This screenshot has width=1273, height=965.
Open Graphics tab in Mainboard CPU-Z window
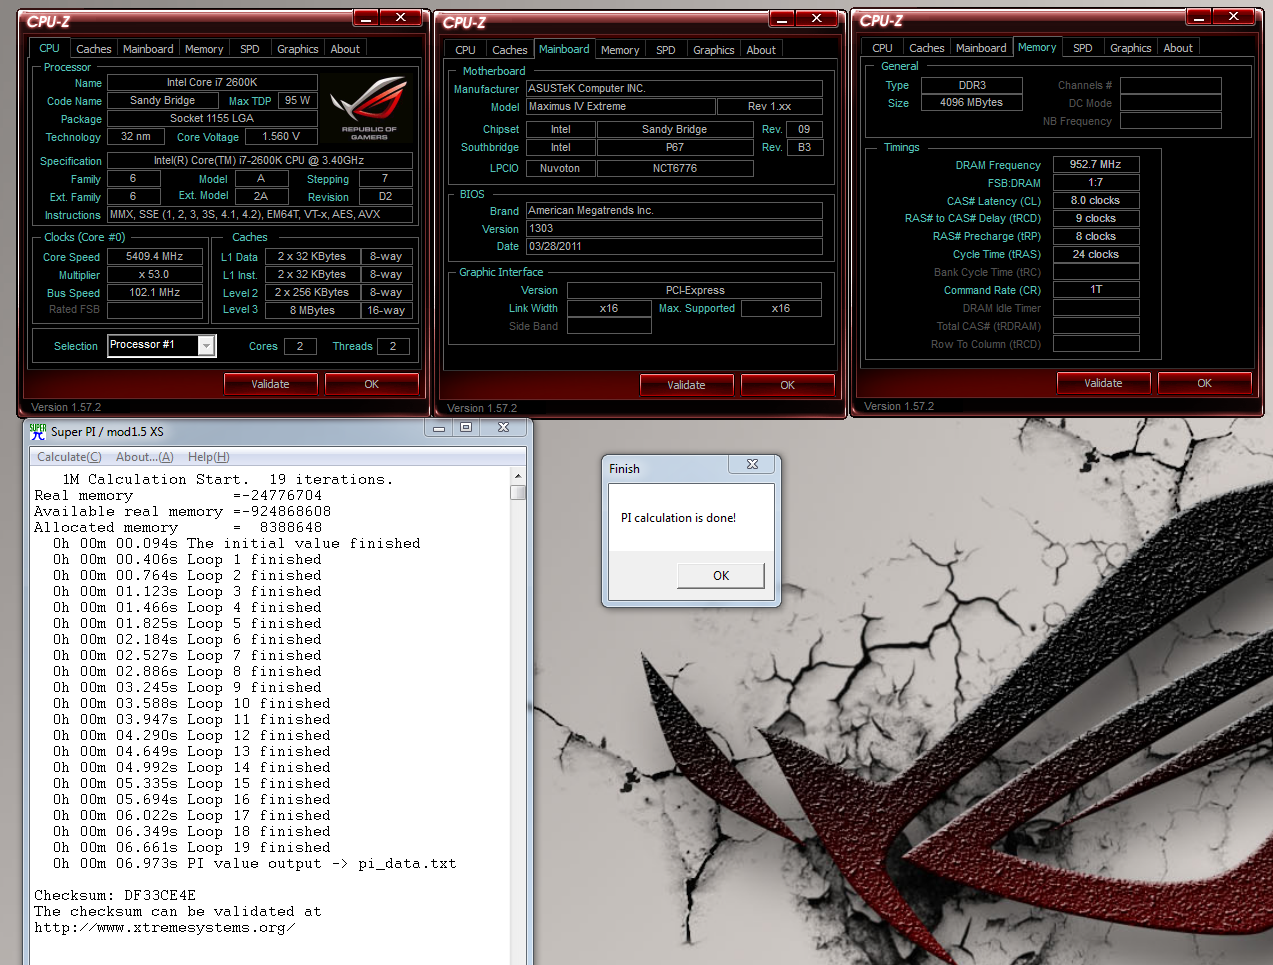pyautogui.click(x=714, y=50)
